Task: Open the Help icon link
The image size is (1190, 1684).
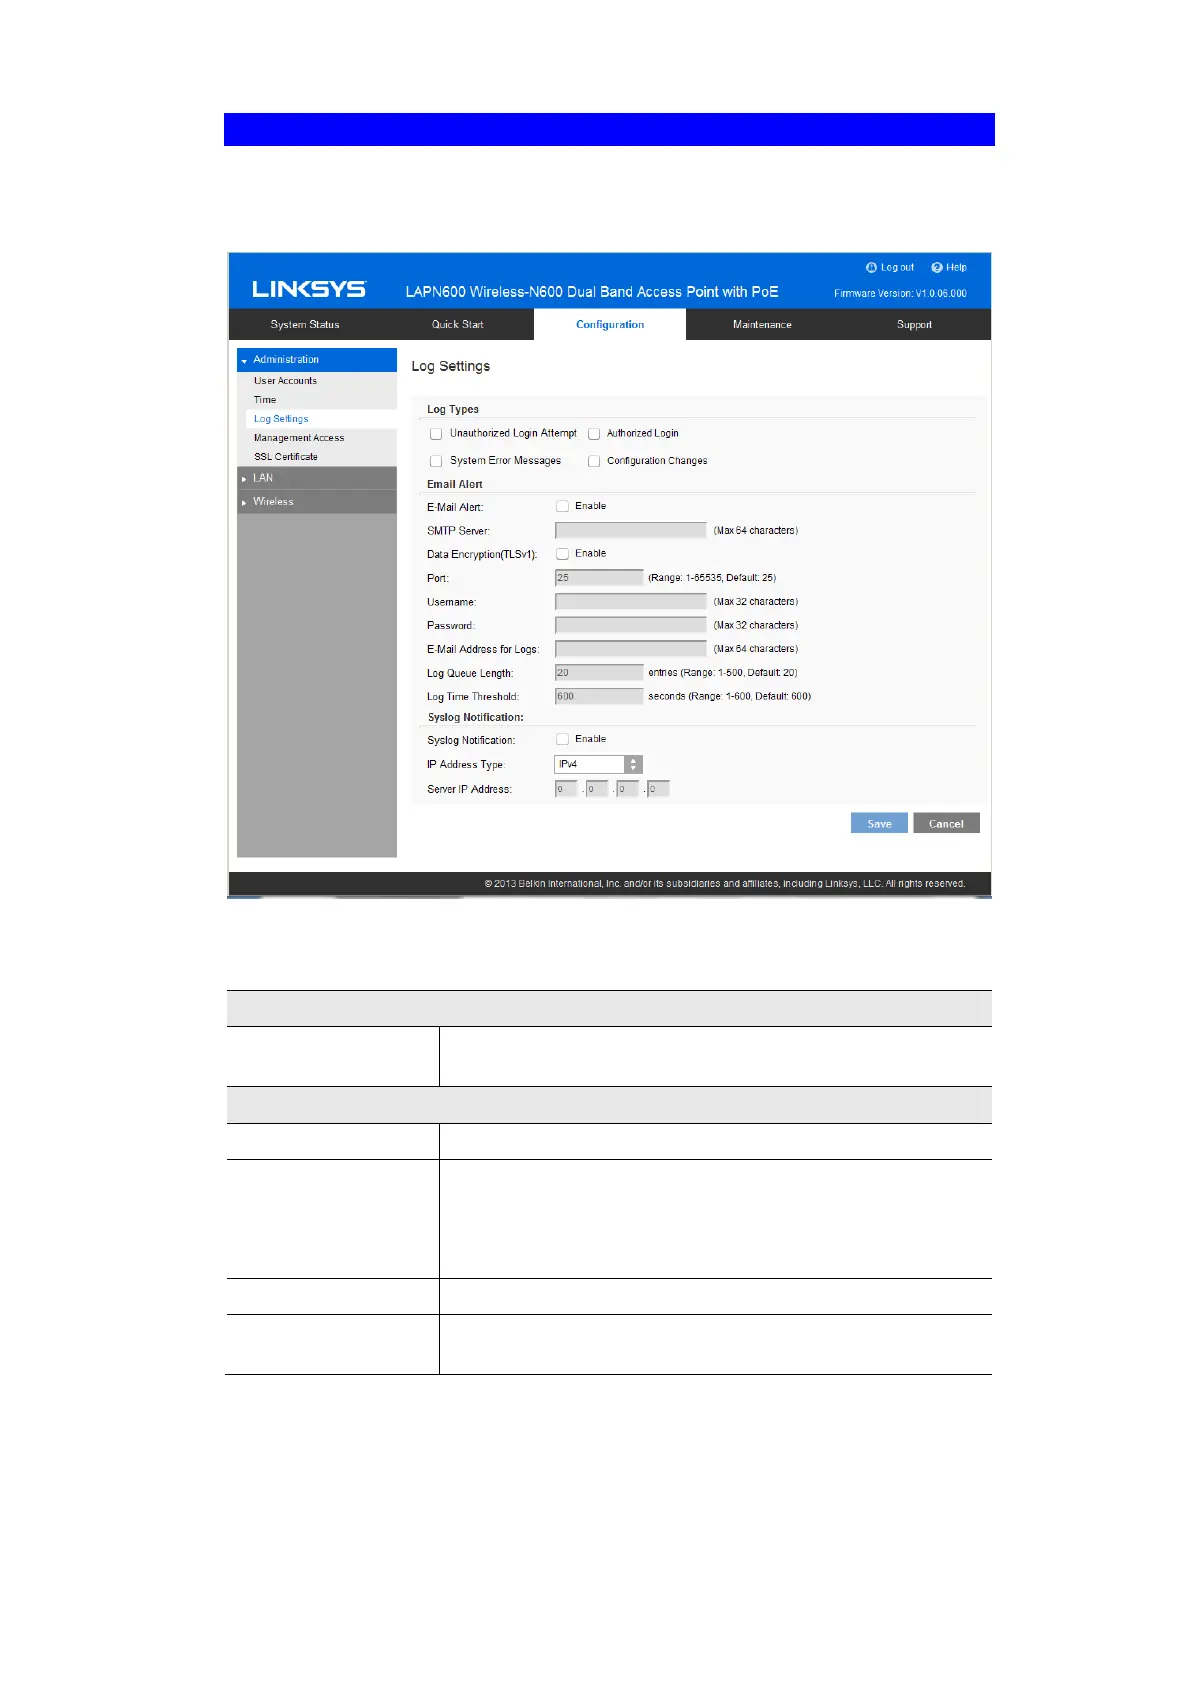Action: click(x=937, y=268)
